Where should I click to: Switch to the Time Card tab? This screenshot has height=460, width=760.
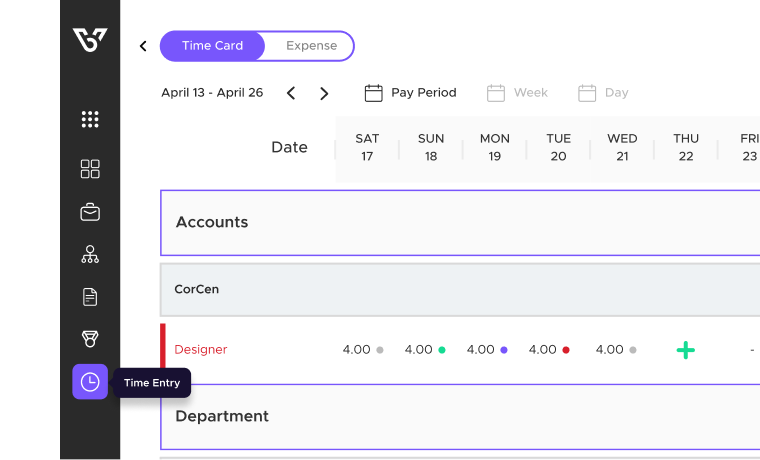pos(212,46)
